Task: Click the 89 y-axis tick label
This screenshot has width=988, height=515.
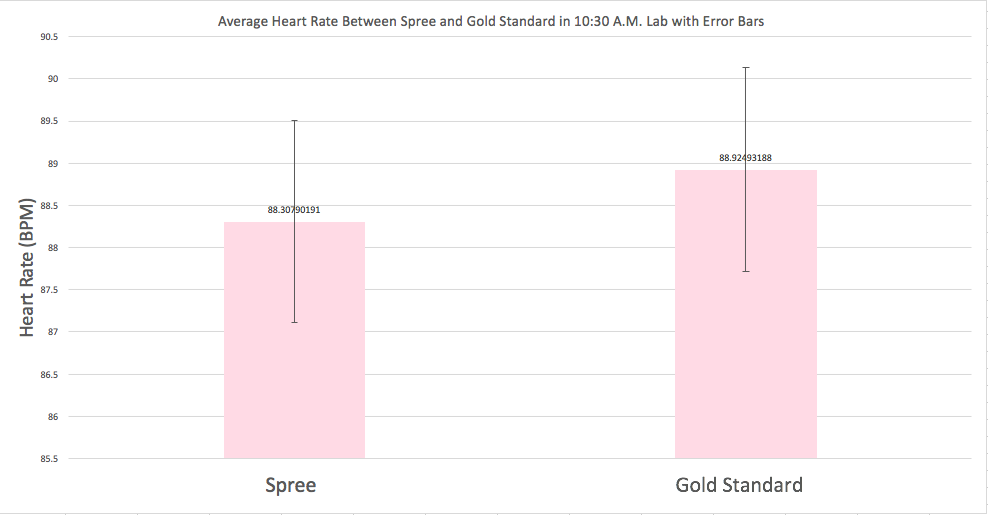Action: coord(52,164)
